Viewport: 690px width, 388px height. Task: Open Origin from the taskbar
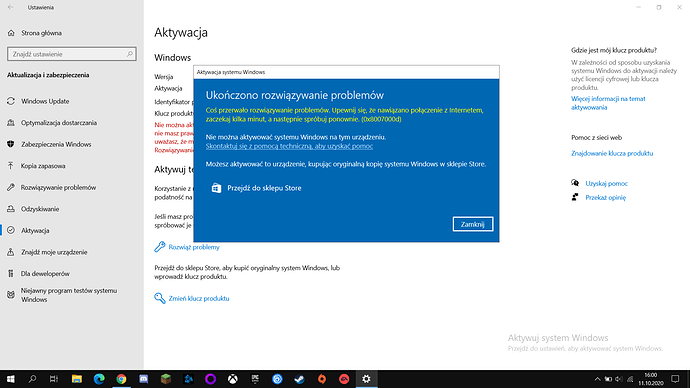(322, 379)
